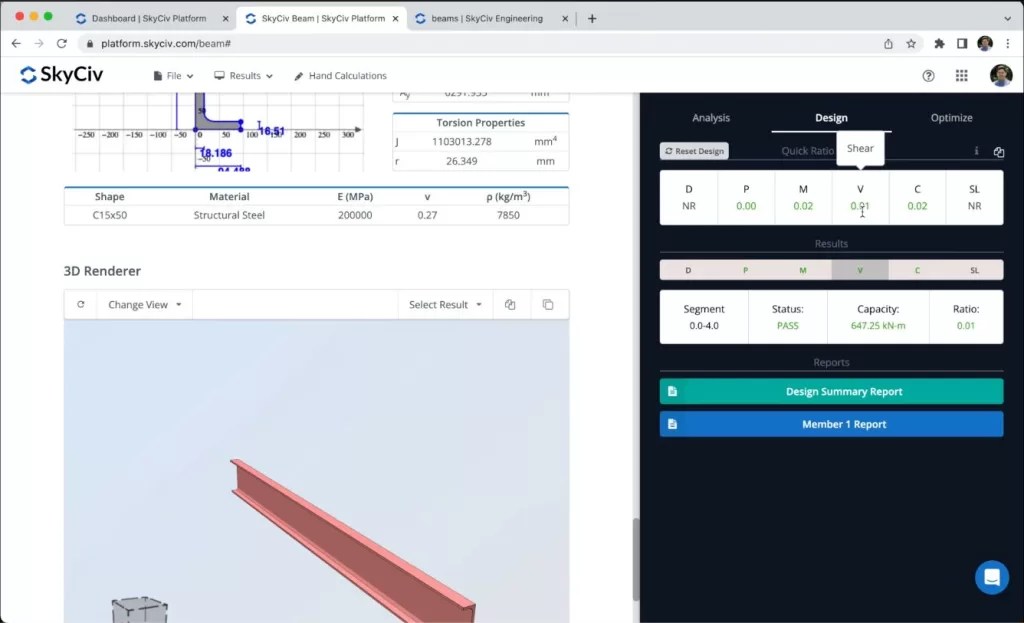This screenshot has height=623, width=1024.
Task: Select the M results tab
Action: [x=803, y=270]
